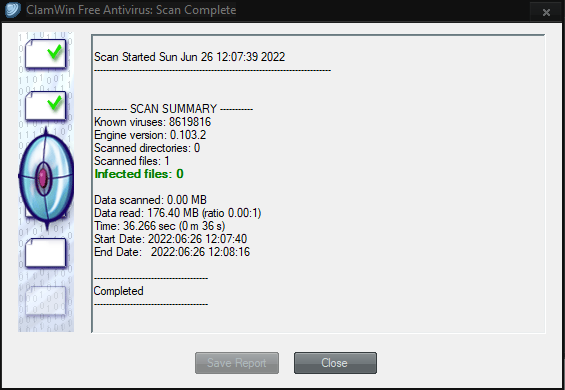
Task: Click the blank document icon below the scanner
Action: (45, 253)
